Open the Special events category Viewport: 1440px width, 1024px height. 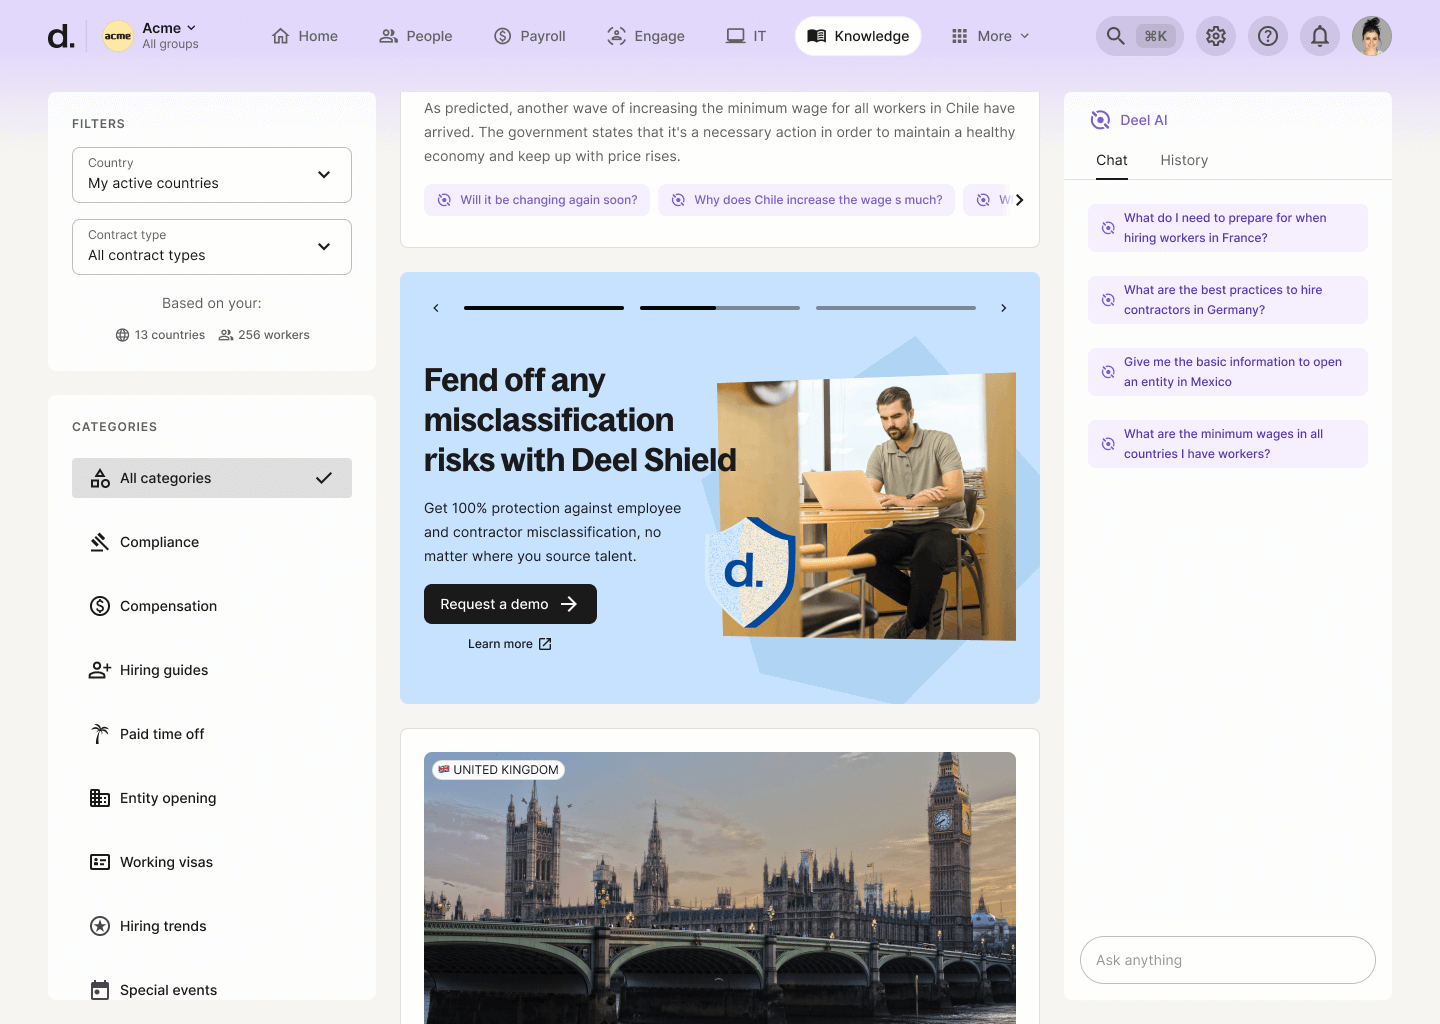168,989
